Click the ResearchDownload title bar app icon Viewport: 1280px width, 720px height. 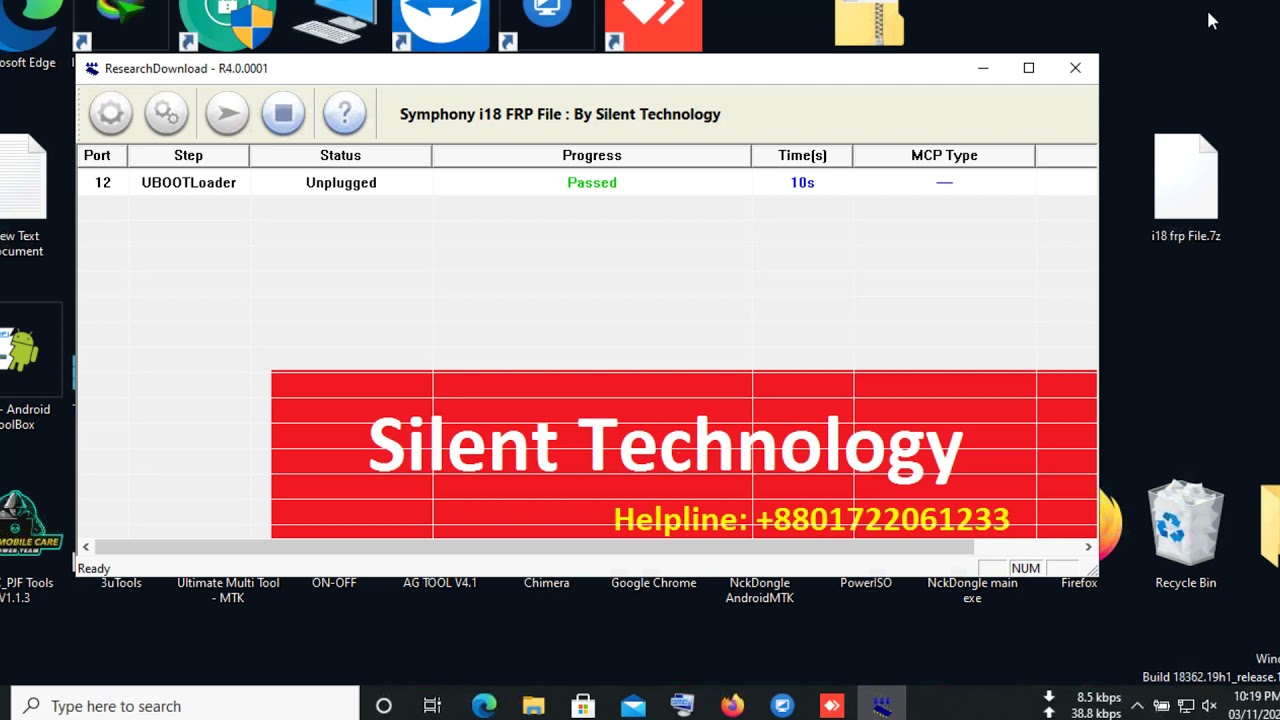point(92,68)
